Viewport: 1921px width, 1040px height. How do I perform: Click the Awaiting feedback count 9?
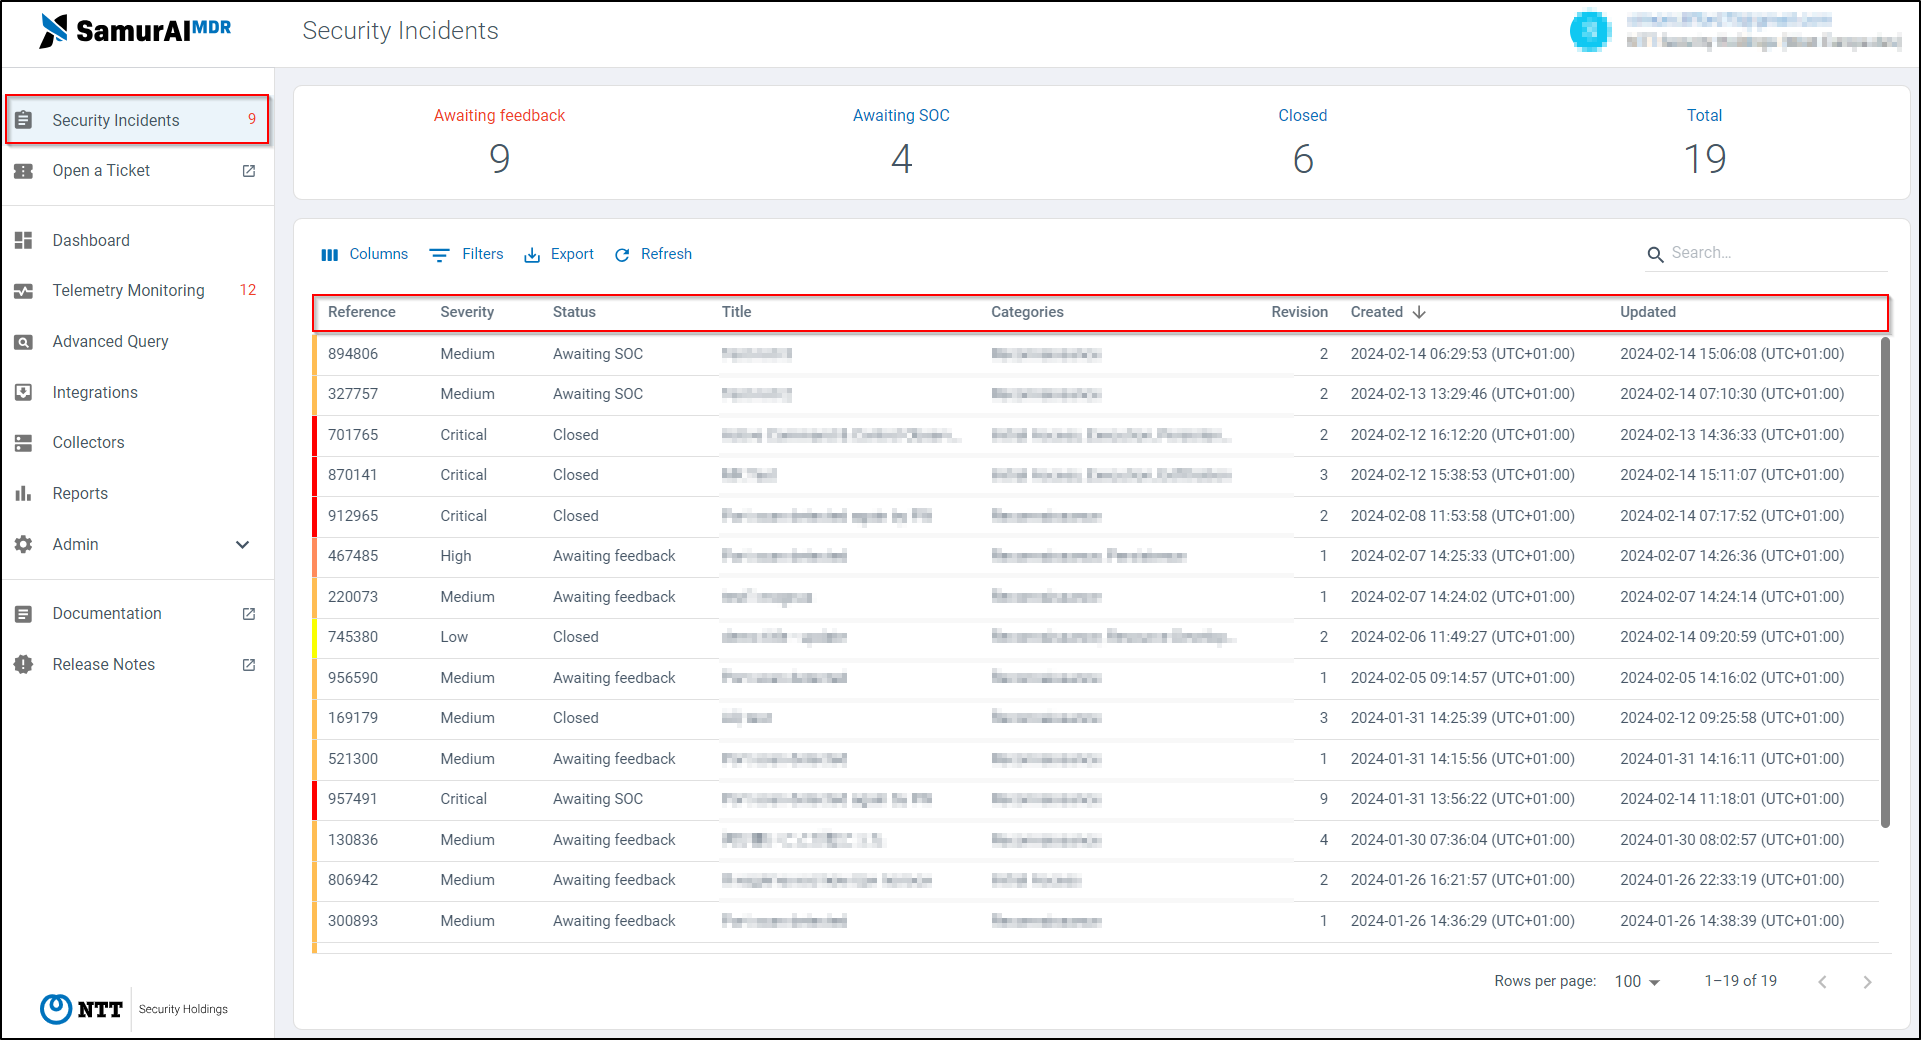point(500,159)
